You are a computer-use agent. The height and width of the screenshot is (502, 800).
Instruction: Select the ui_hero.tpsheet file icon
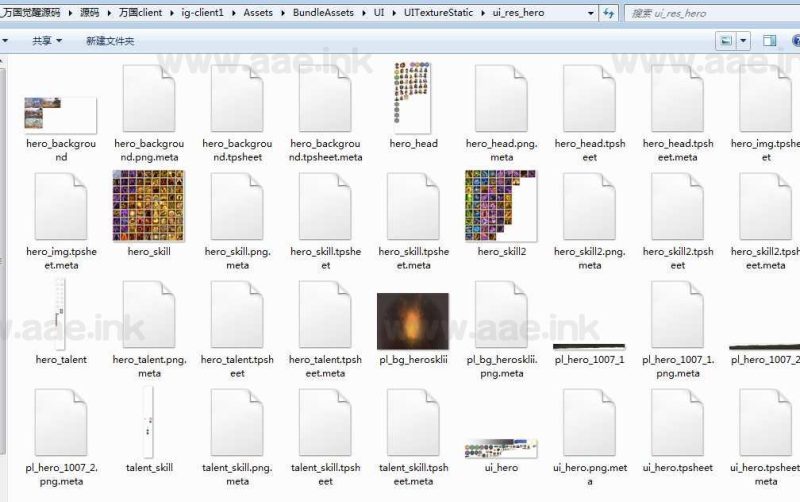point(677,422)
